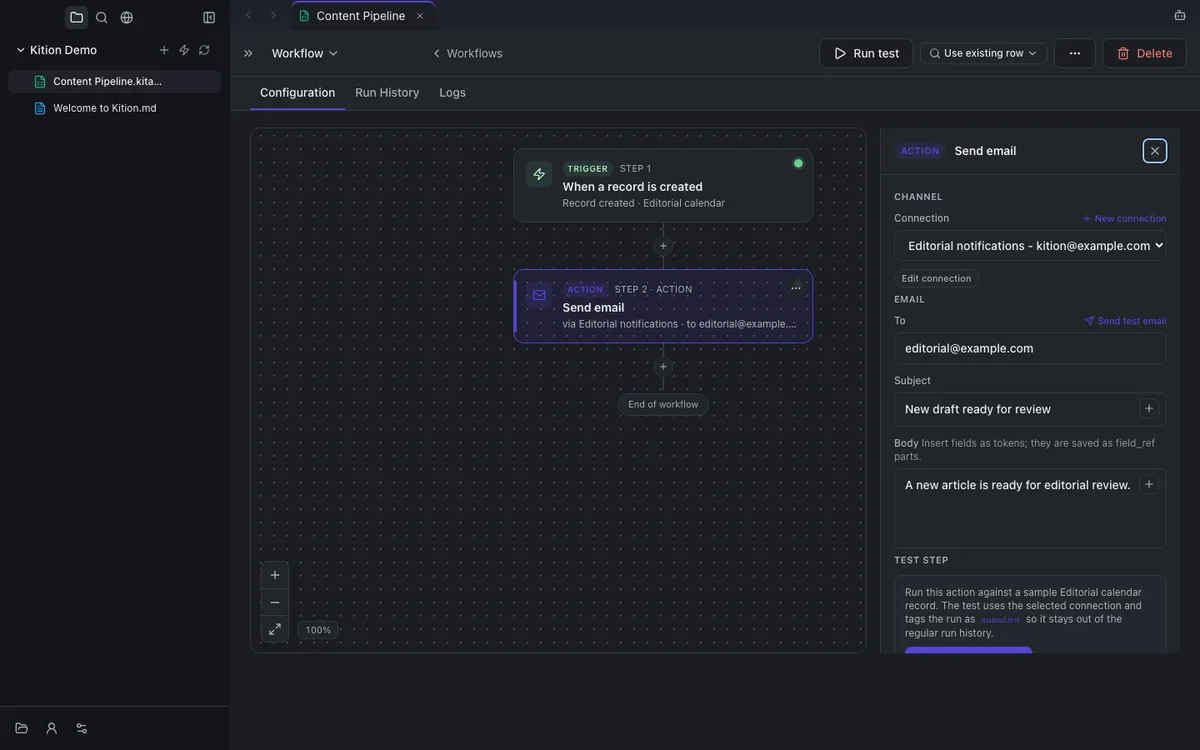
Task: Close the Send email action panel
Action: click(1155, 151)
